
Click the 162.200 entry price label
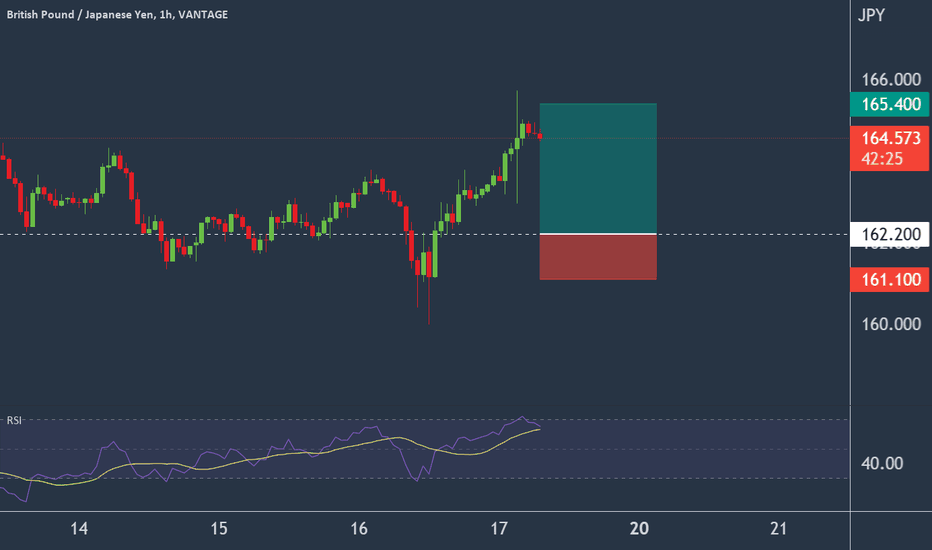[x=890, y=234]
